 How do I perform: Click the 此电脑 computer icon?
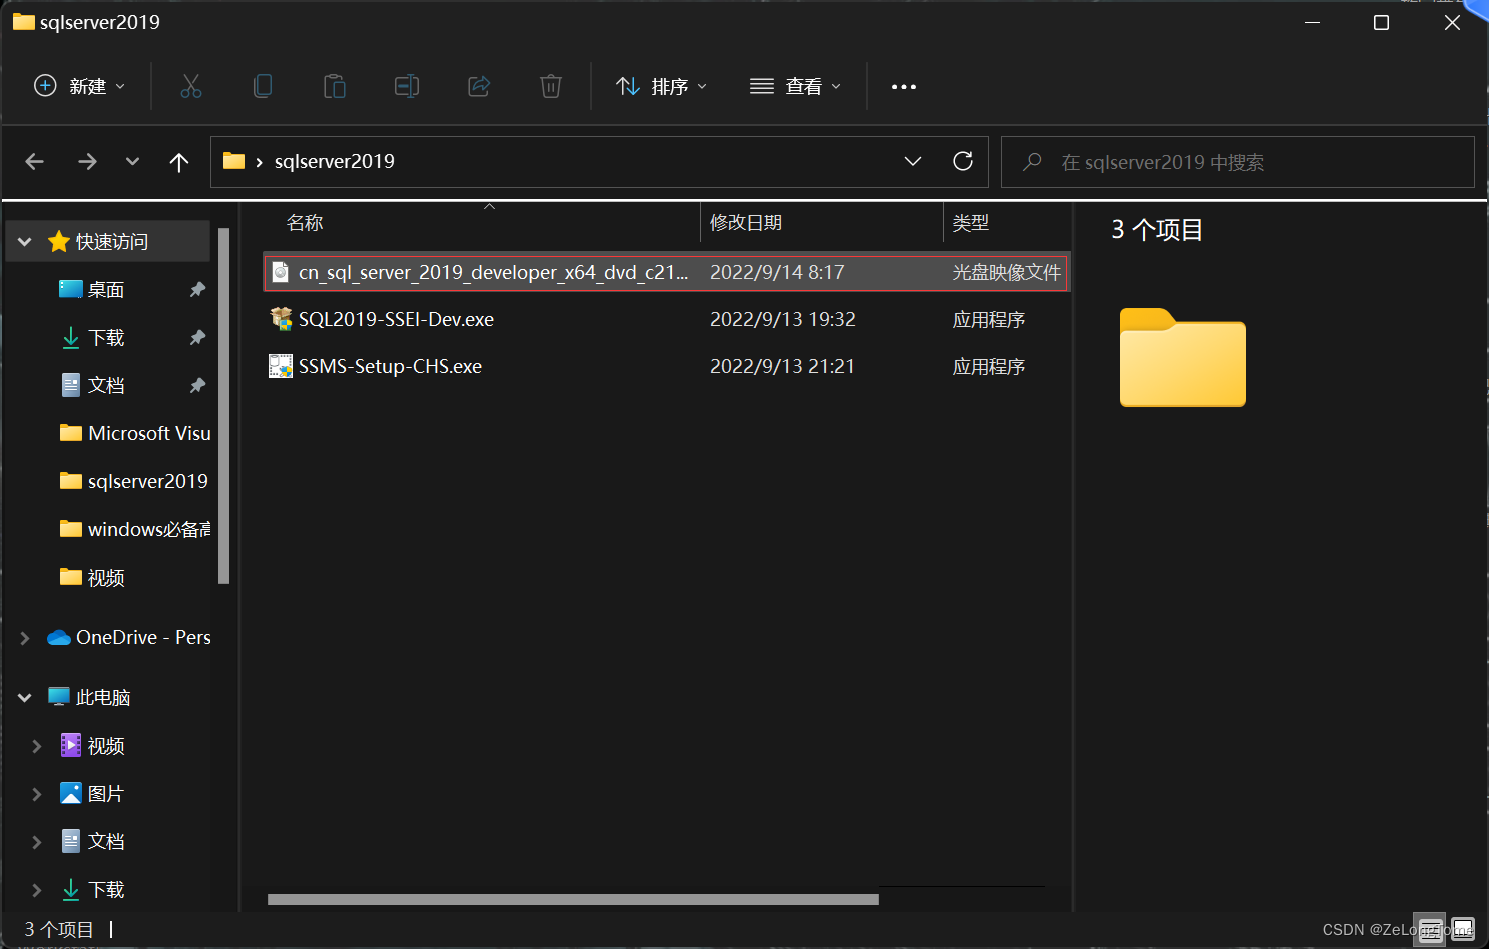59,697
